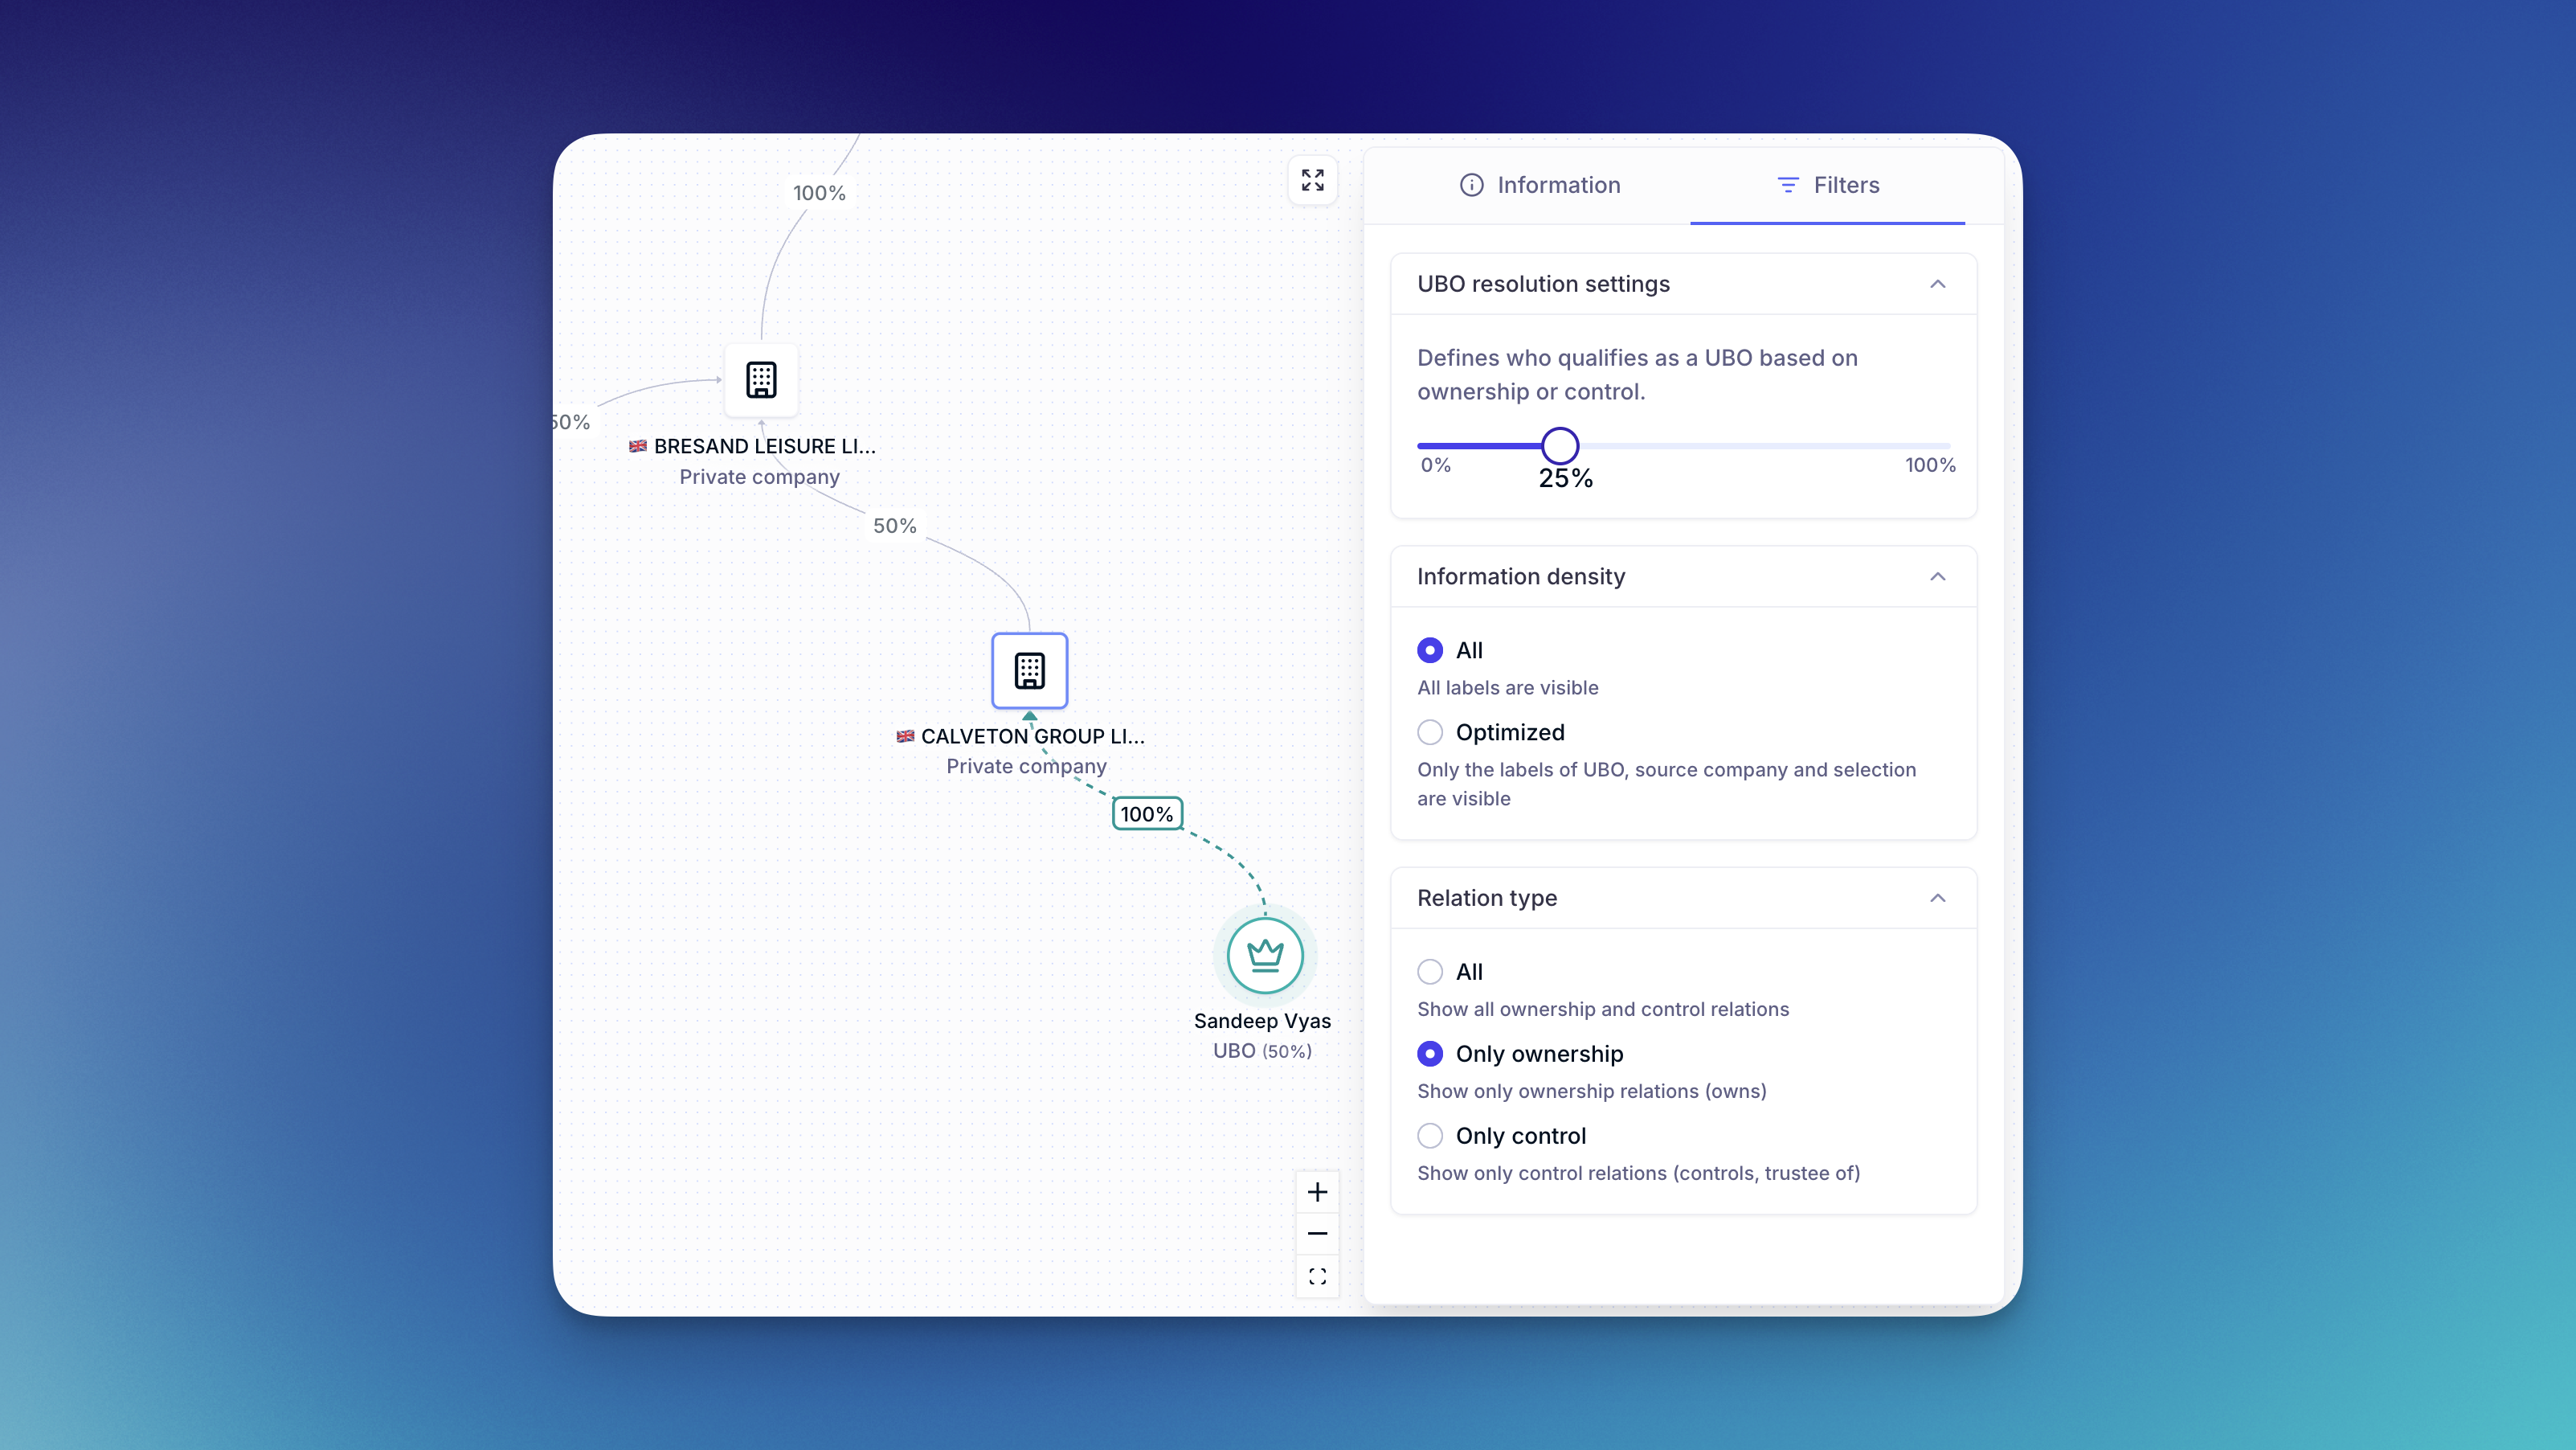Collapse the Information density section

pos(1937,577)
